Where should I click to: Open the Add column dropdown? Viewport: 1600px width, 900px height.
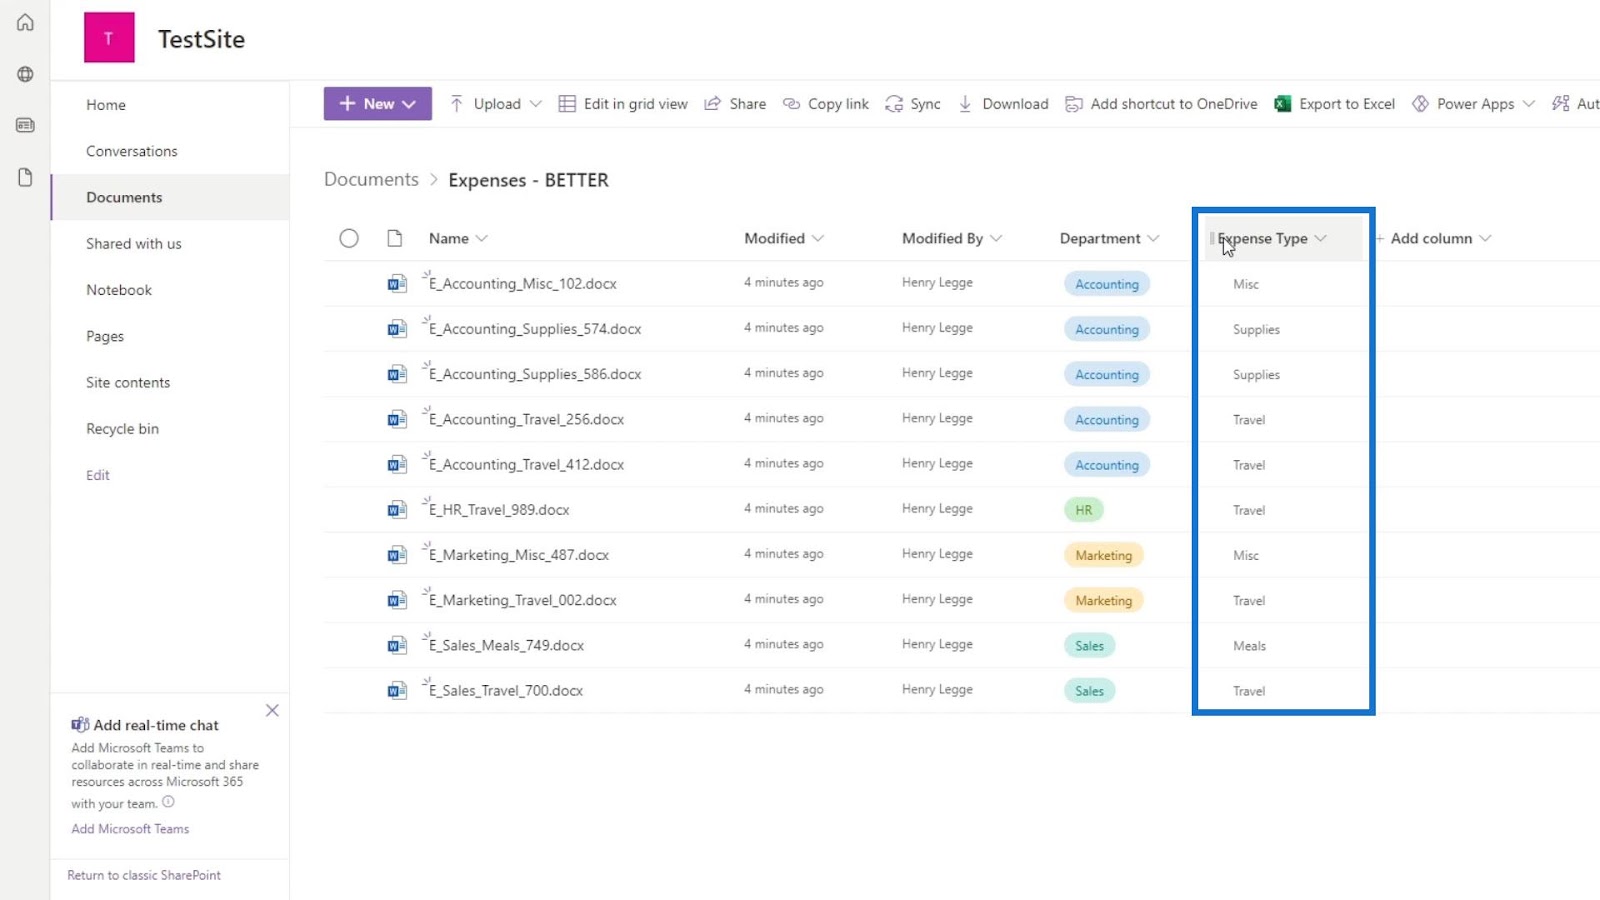pyautogui.click(x=1485, y=238)
